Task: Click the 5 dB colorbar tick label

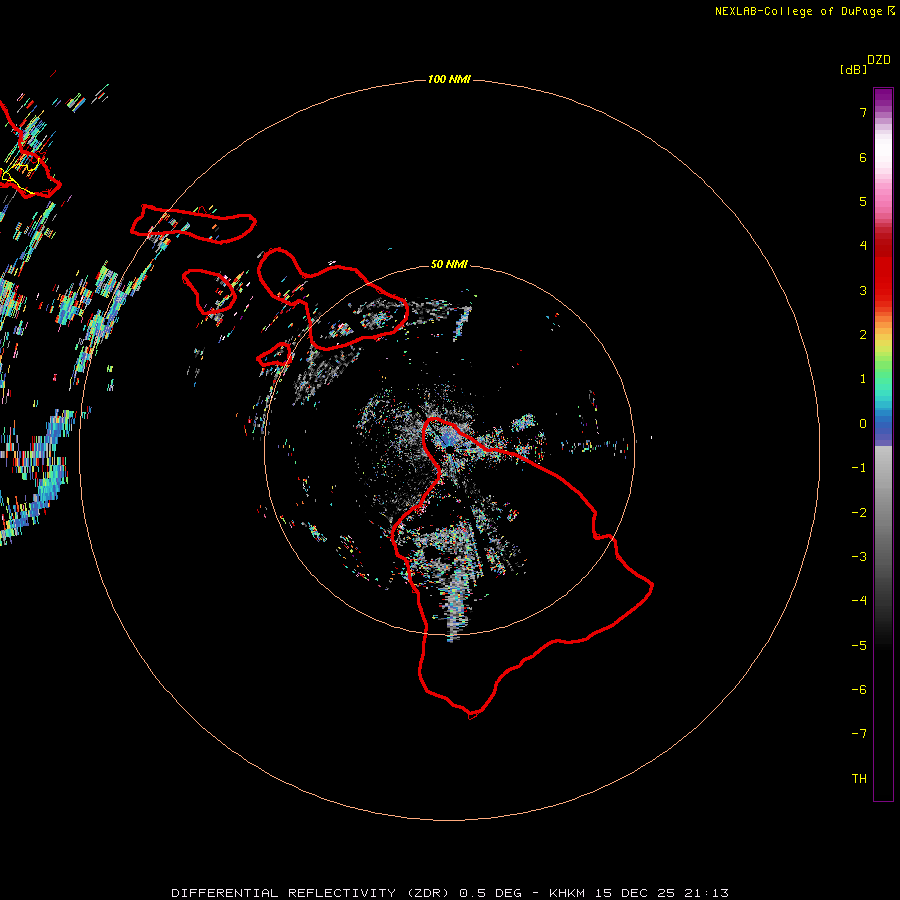Action: (863, 201)
